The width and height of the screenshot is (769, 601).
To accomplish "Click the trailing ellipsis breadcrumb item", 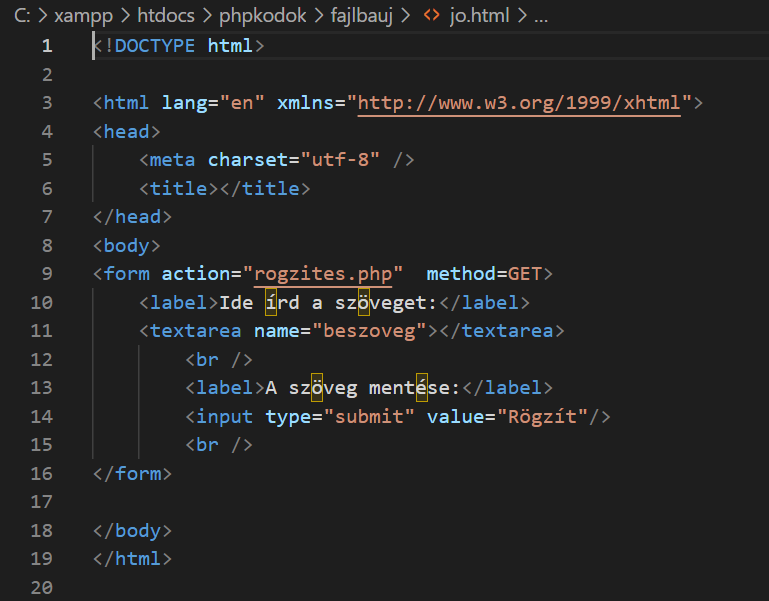I will click(x=540, y=17).
